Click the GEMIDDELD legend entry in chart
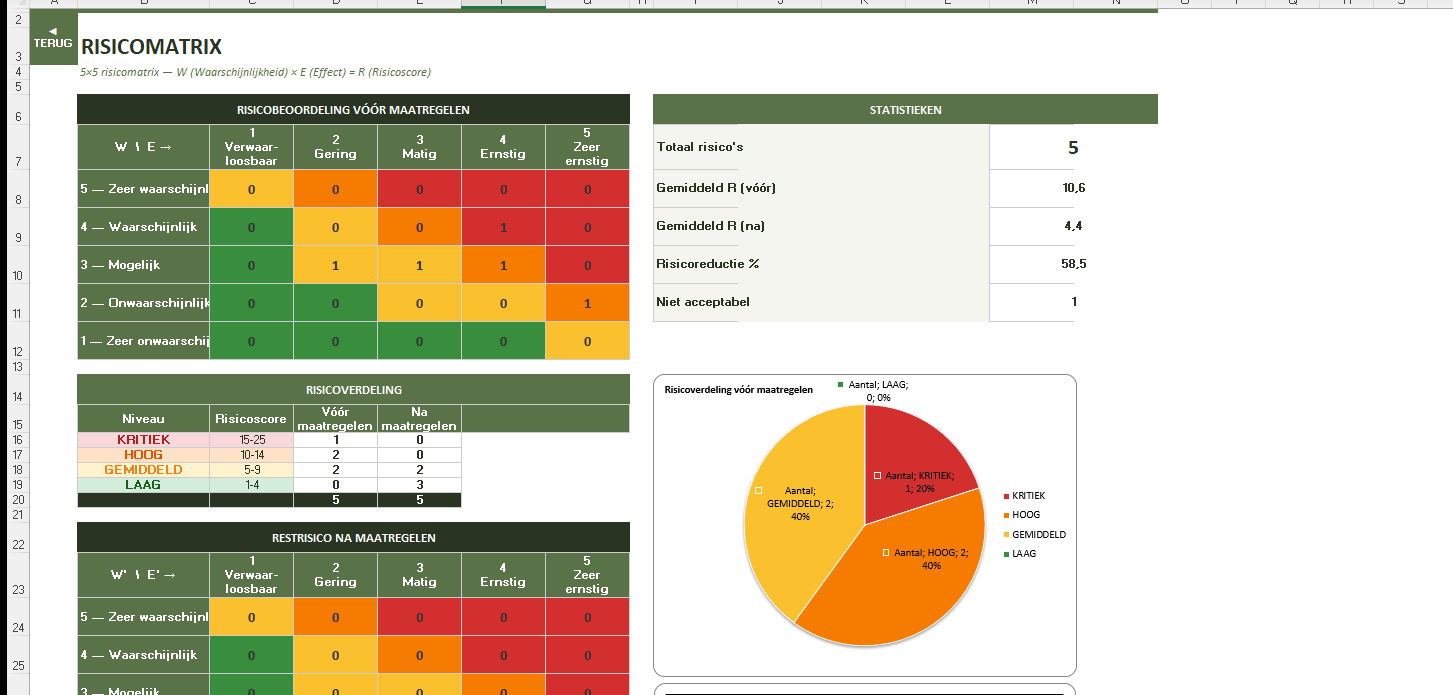Viewport: 1453px width, 695px height. [x=1037, y=534]
